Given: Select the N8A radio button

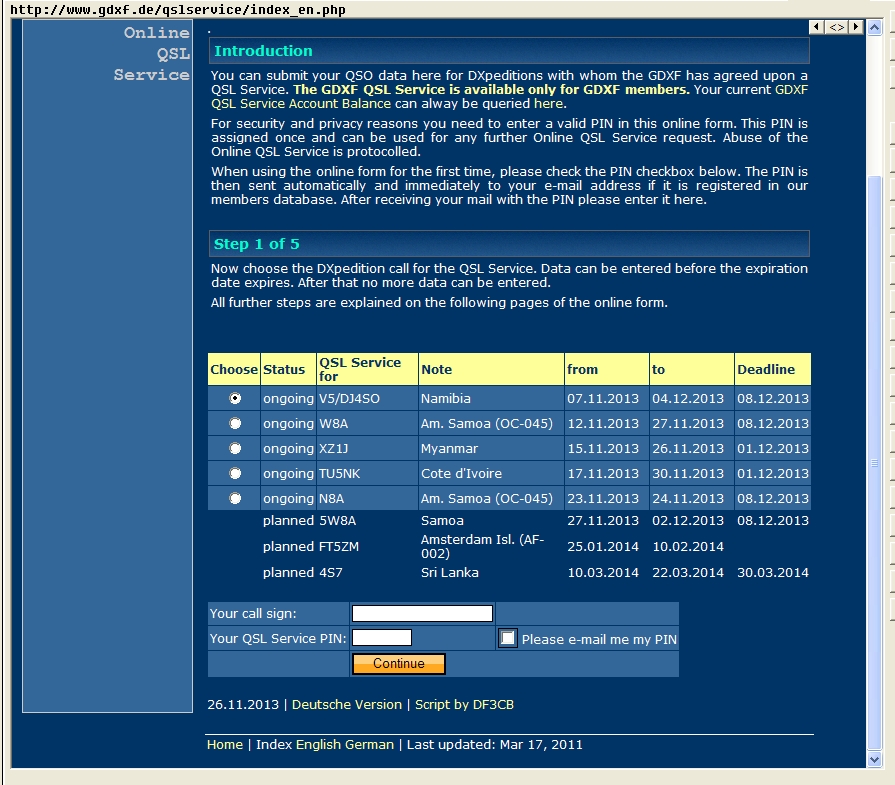Looking at the screenshot, I should pyautogui.click(x=235, y=498).
